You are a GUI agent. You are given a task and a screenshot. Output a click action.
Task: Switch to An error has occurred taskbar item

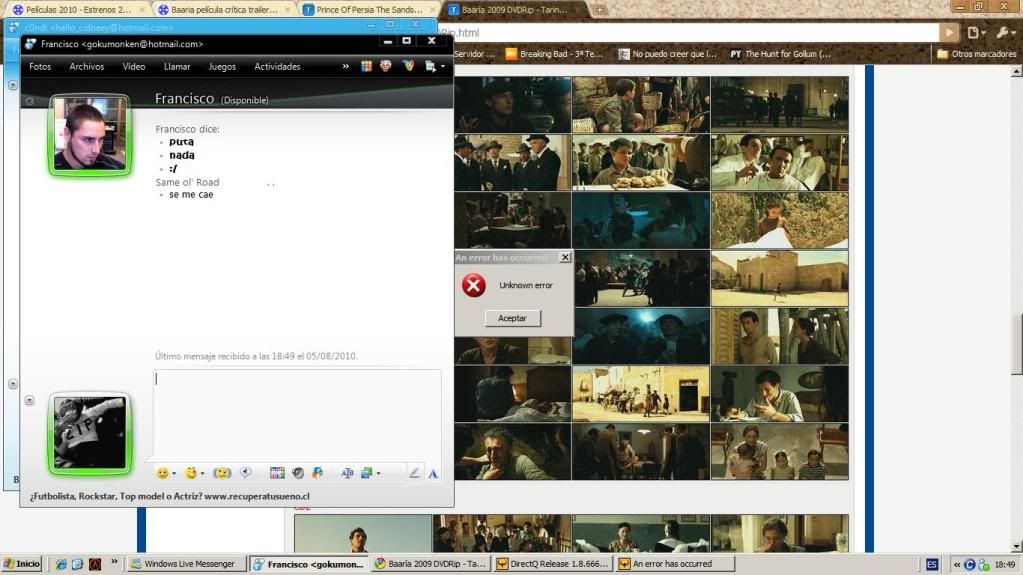click(x=675, y=564)
